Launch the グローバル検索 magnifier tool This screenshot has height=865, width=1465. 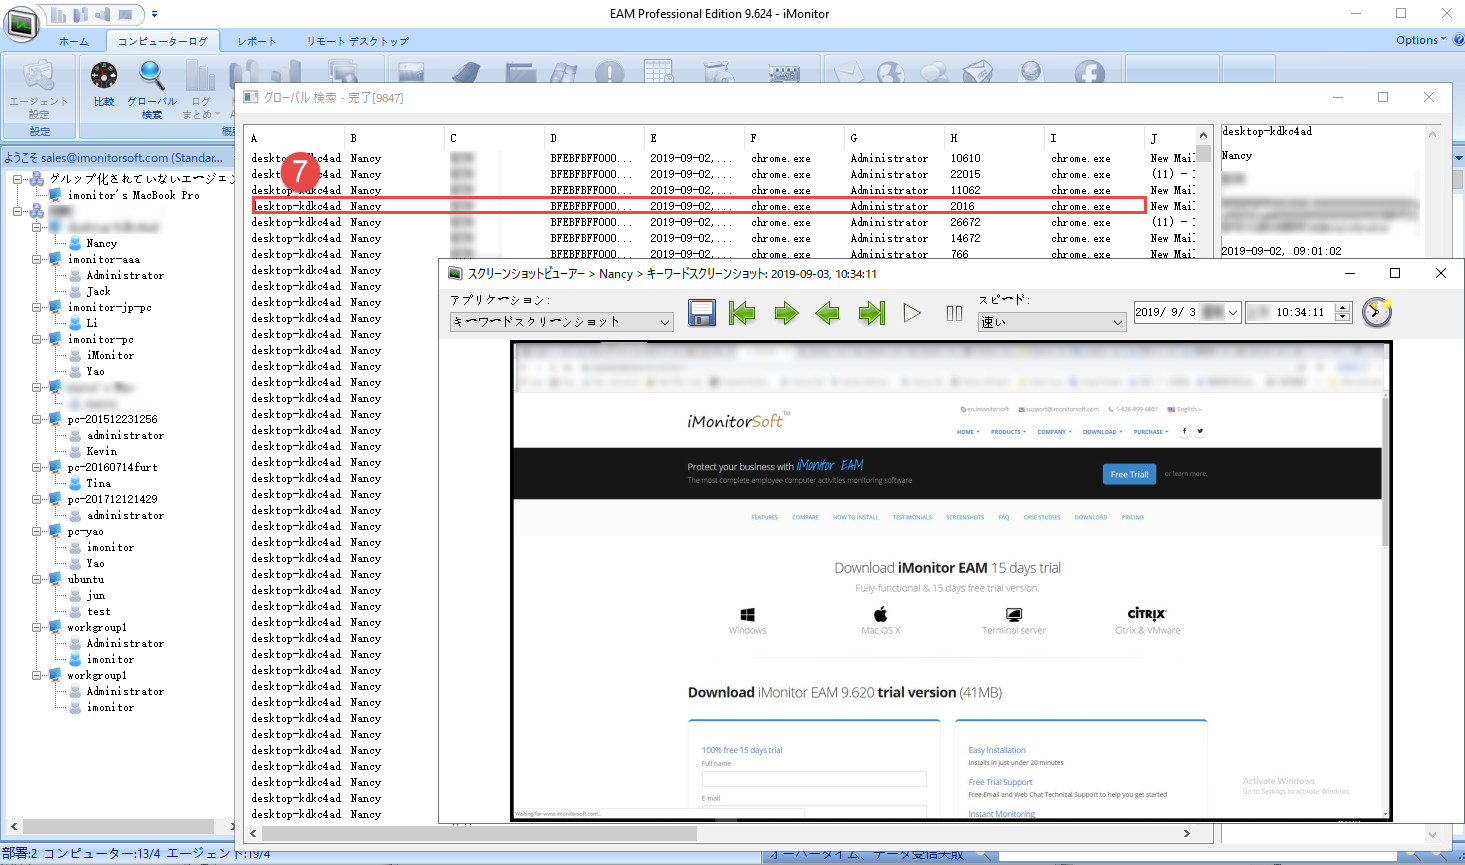pos(152,90)
